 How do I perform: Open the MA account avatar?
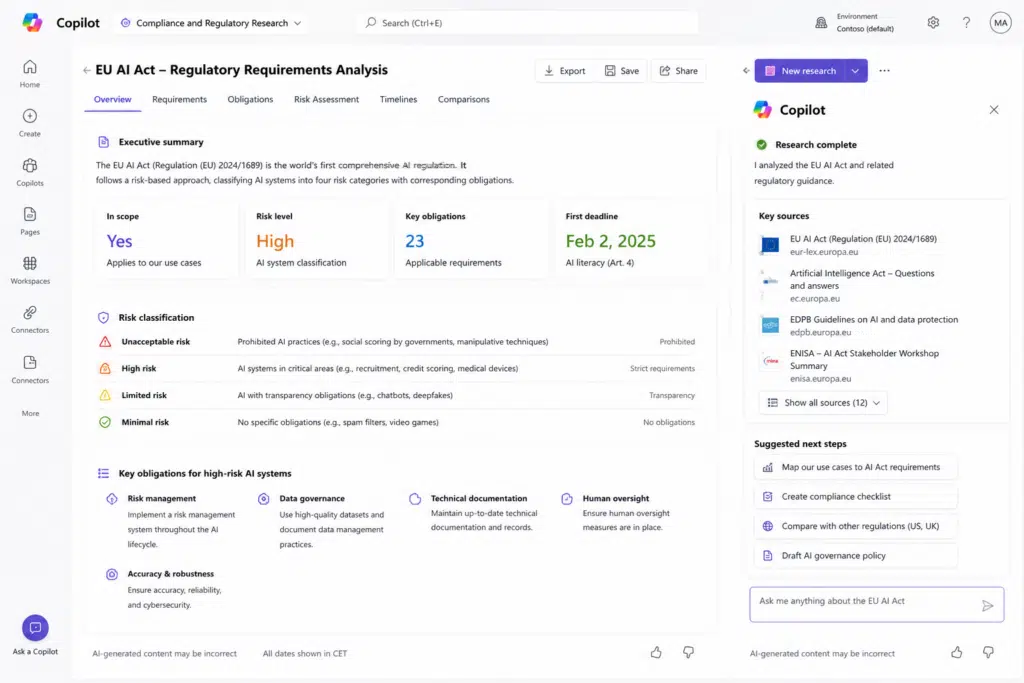coord(1000,23)
